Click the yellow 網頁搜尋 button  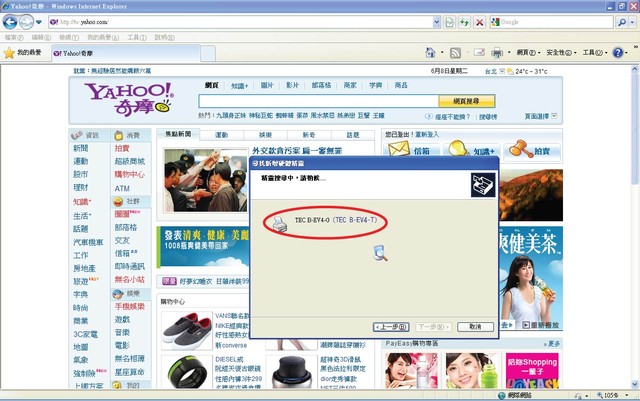tap(467, 101)
